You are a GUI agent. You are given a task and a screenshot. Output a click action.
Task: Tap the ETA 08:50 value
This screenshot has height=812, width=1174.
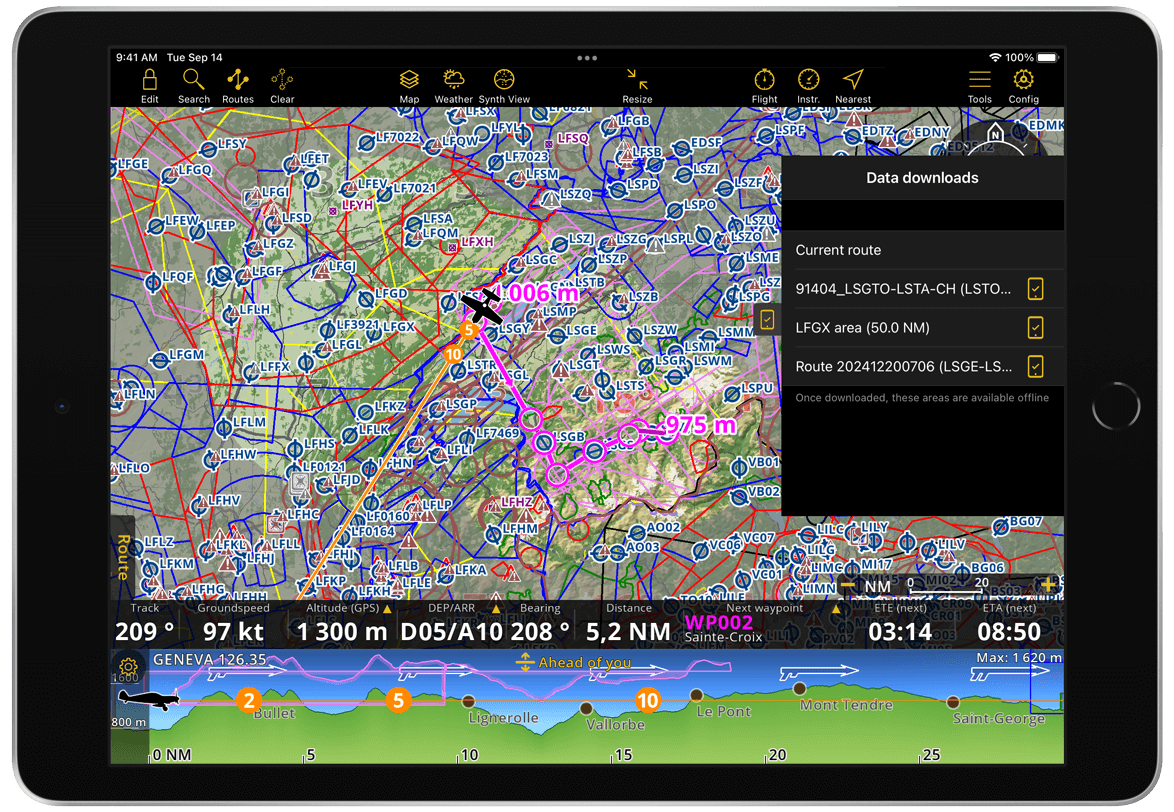tap(1009, 632)
